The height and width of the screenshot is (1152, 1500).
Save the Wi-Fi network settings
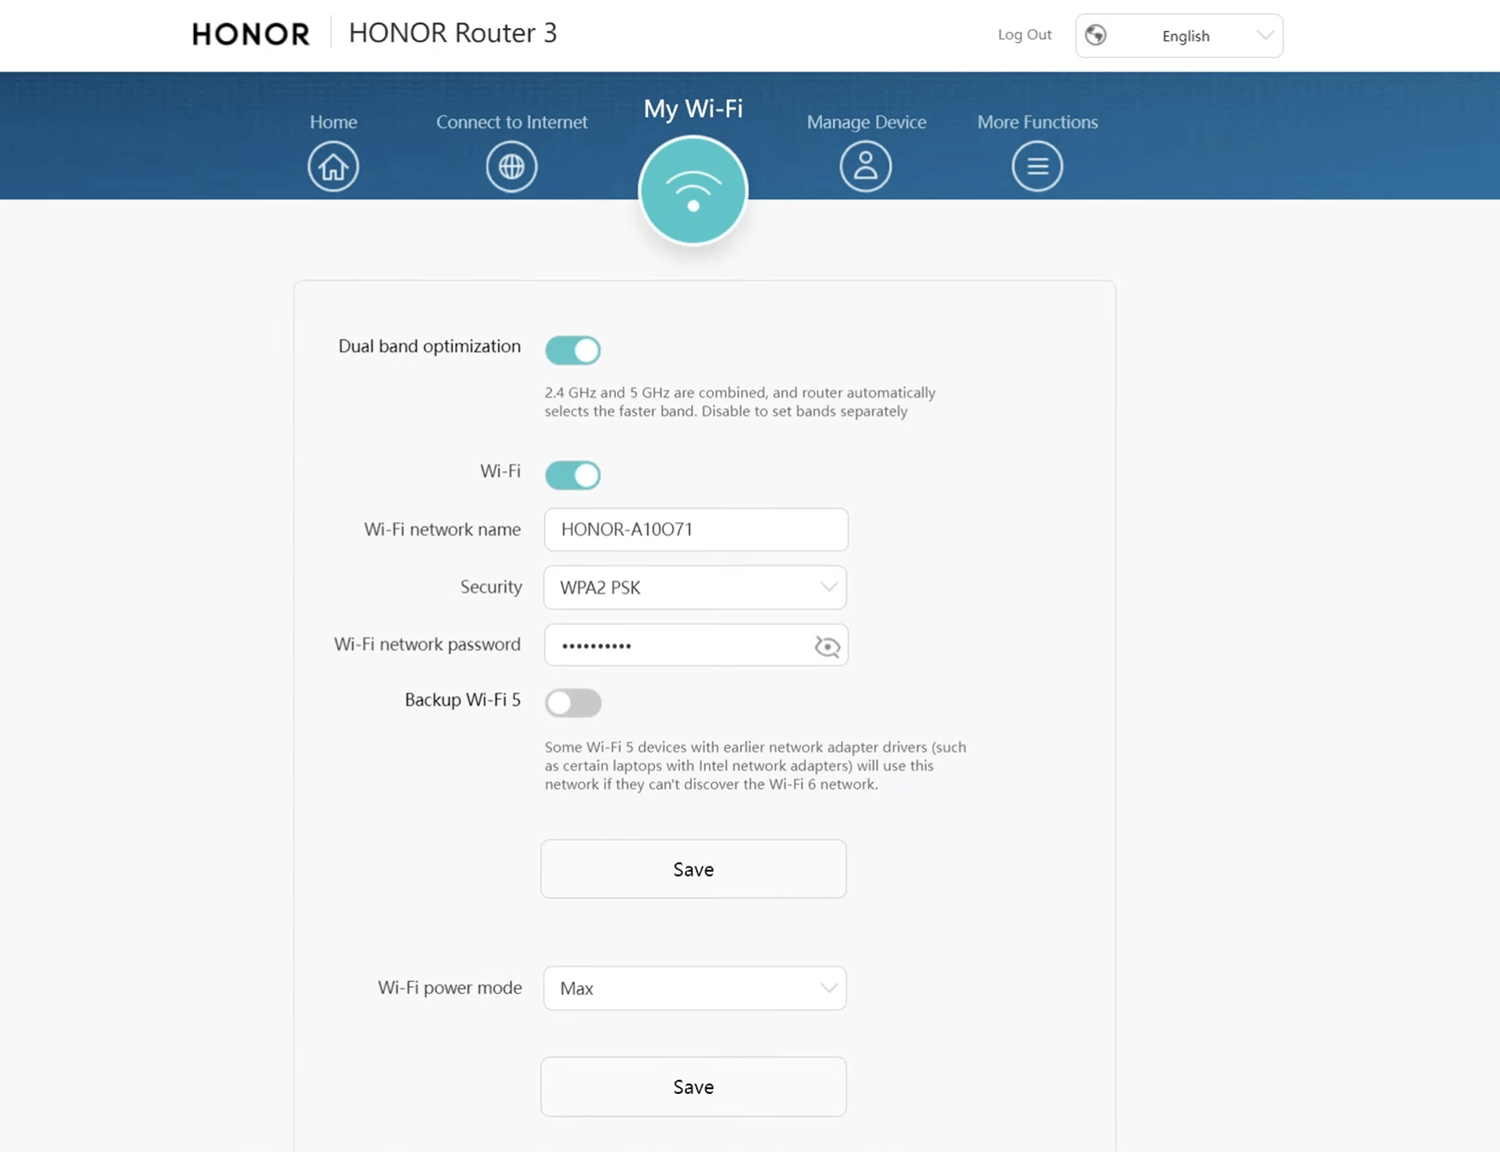click(693, 869)
